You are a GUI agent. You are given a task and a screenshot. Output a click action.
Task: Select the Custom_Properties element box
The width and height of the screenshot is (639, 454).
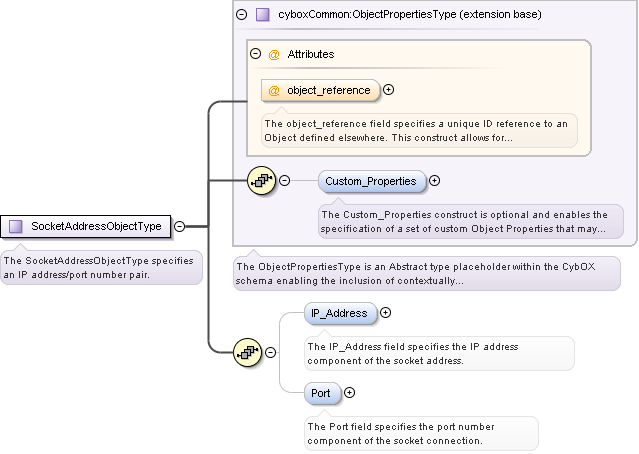tap(372, 181)
